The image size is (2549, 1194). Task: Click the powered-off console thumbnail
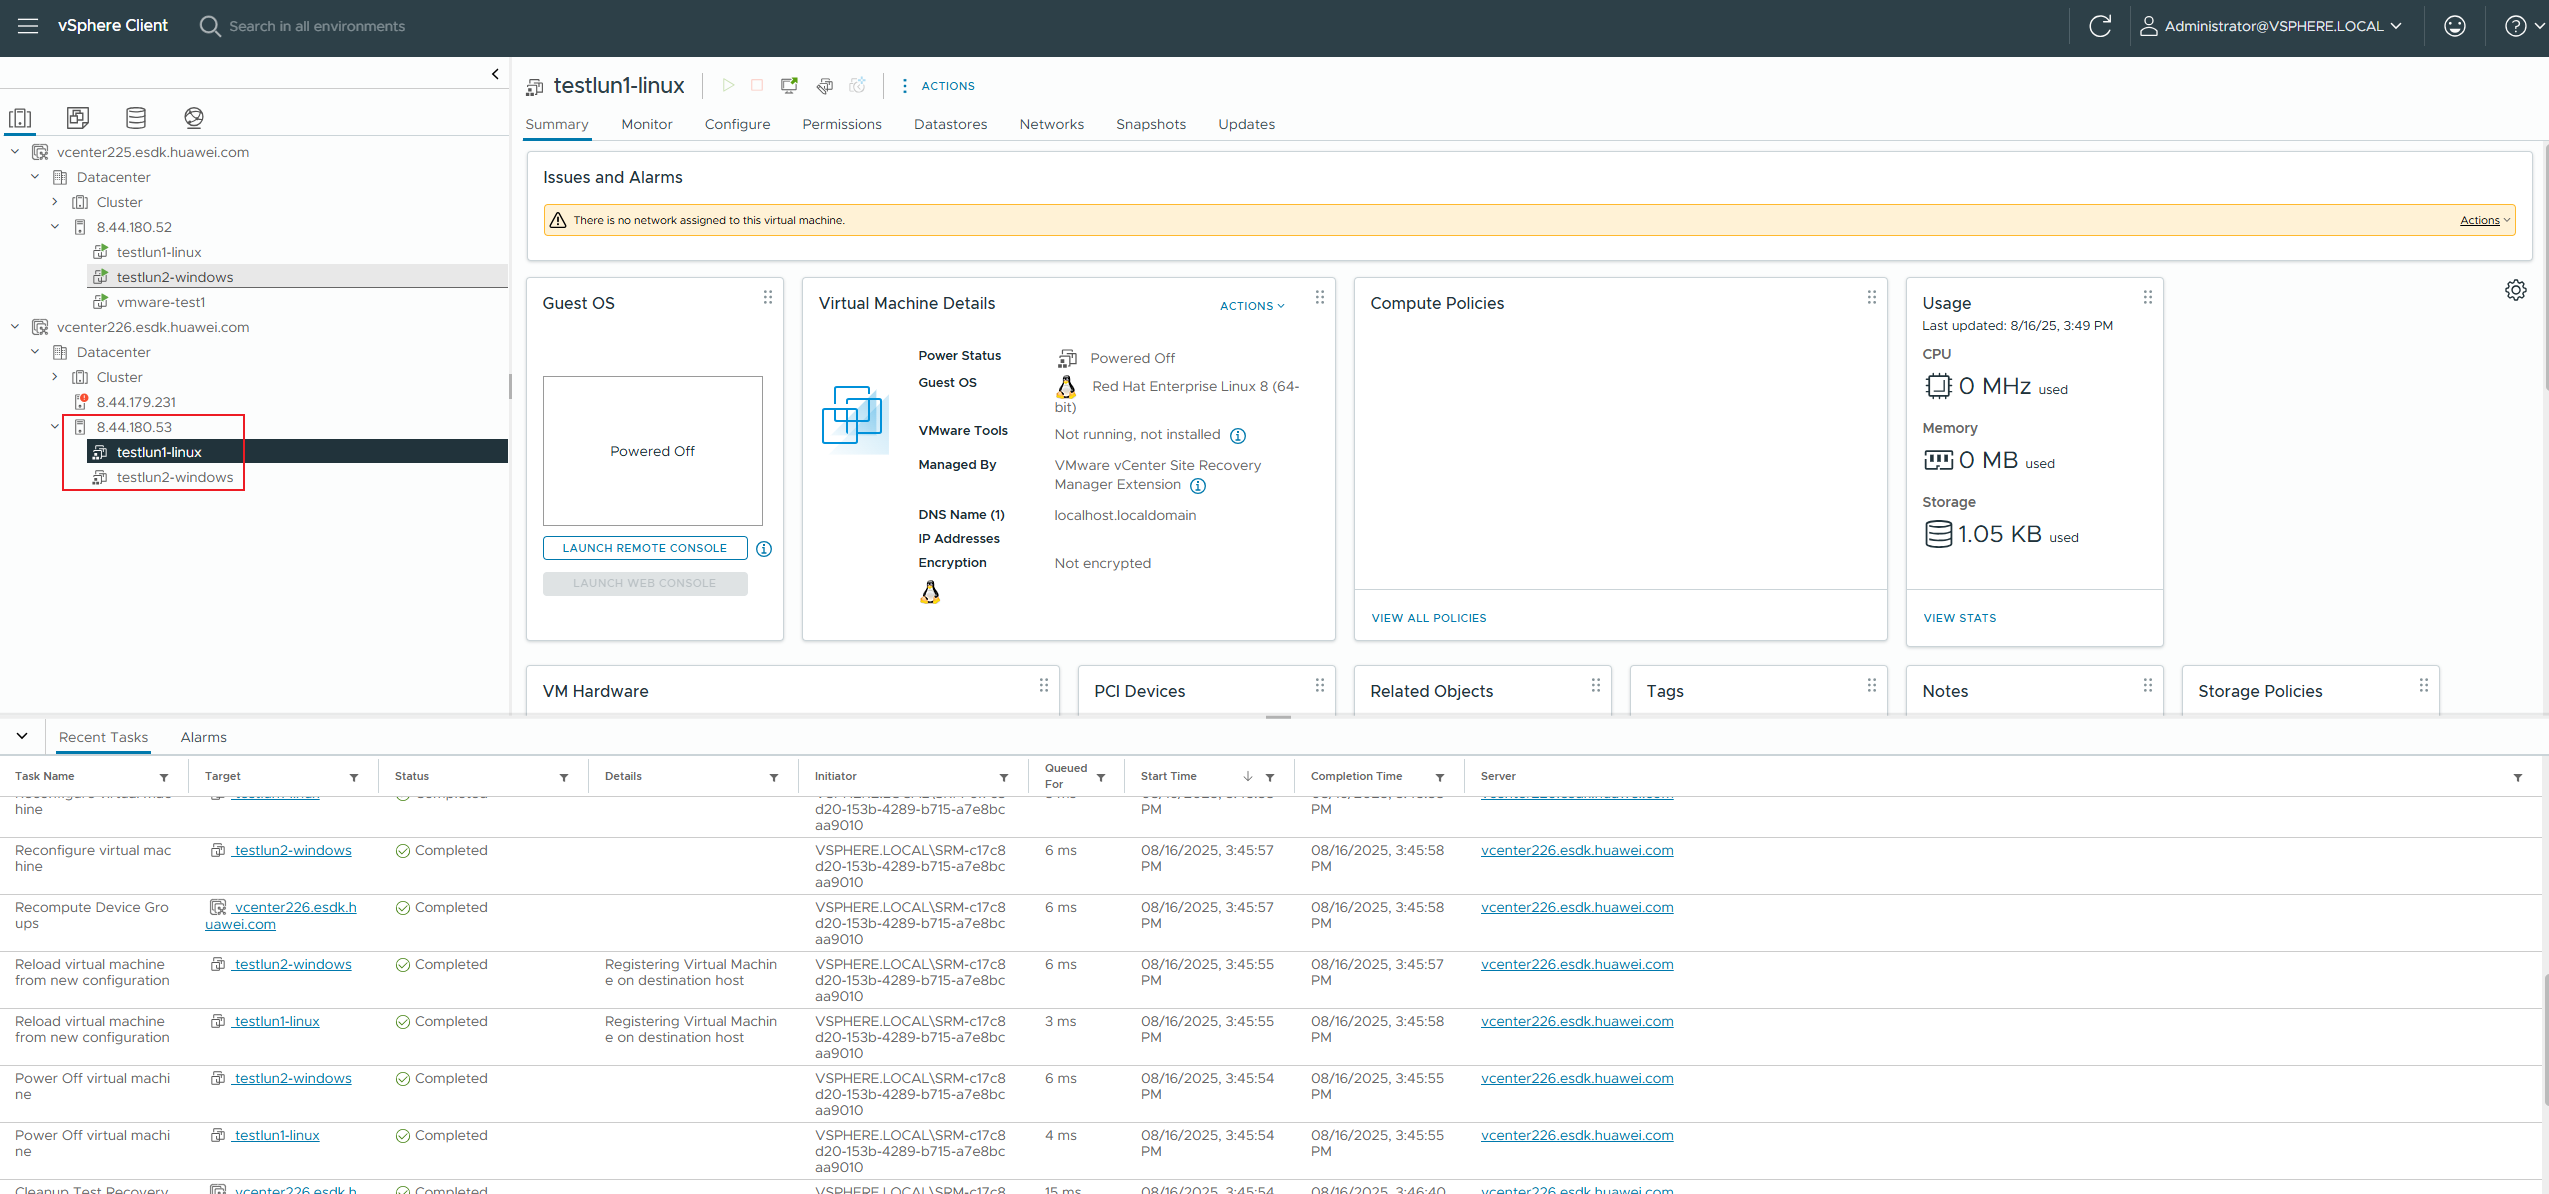click(653, 451)
